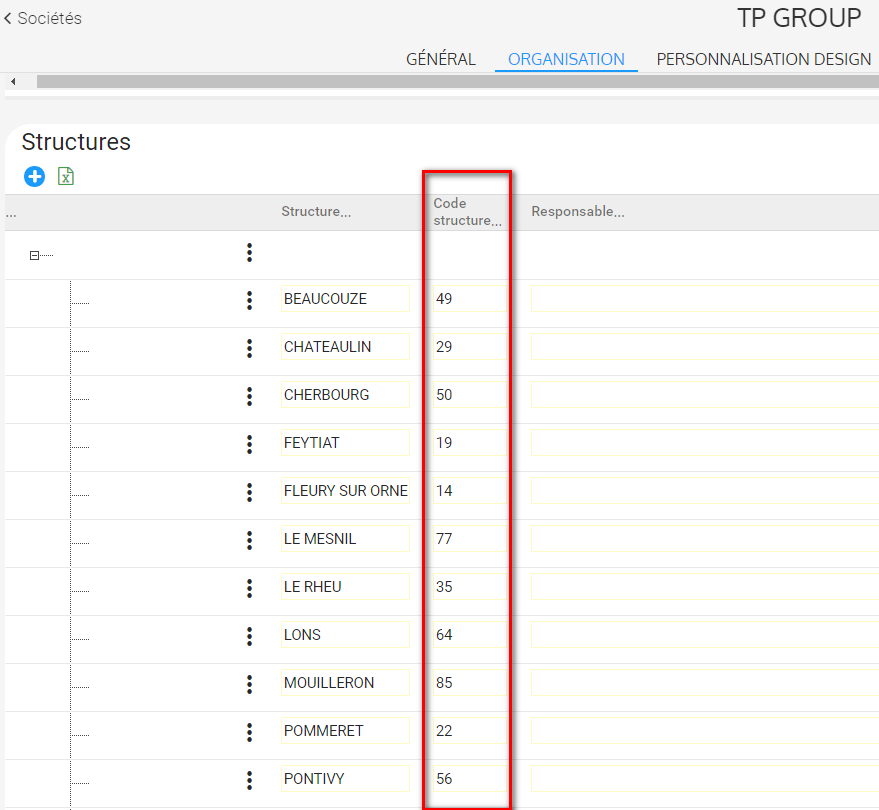Open three-dot menu for CHERBOURG row
Image resolution: width=879 pixels, height=810 pixels.
tap(249, 396)
